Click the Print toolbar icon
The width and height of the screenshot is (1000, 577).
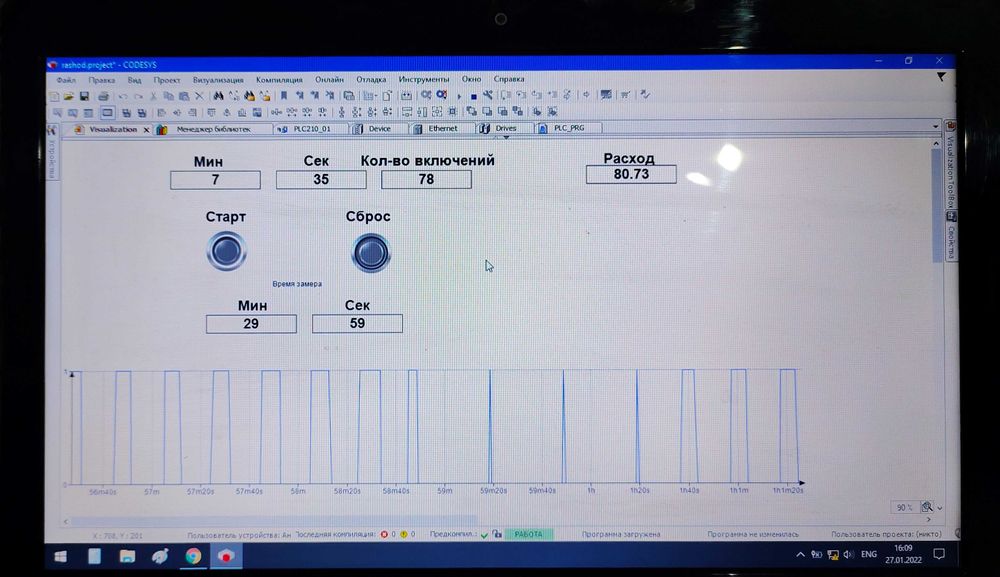point(103,96)
